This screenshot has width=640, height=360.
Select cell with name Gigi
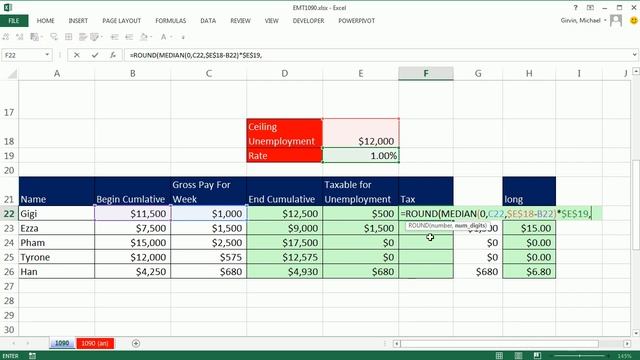pos(56,213)
